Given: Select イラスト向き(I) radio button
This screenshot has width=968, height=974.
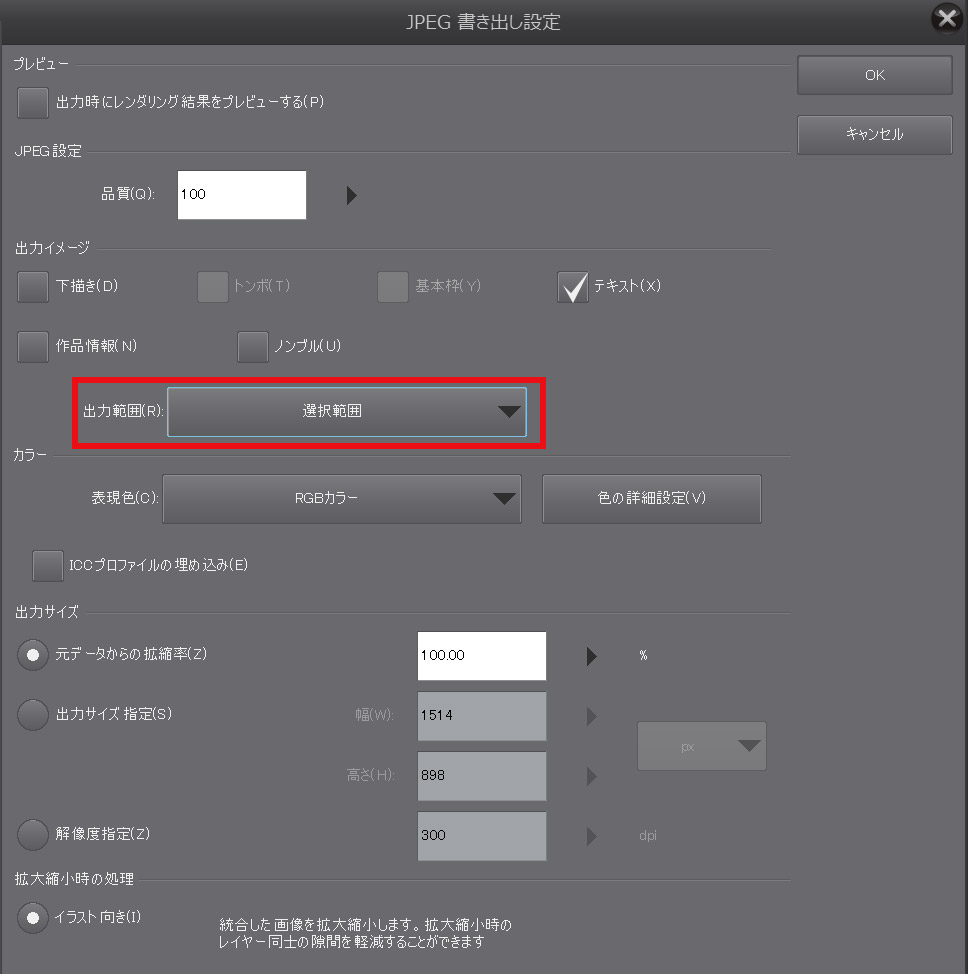Looking at the screenshot, I should tap(33, 917).
